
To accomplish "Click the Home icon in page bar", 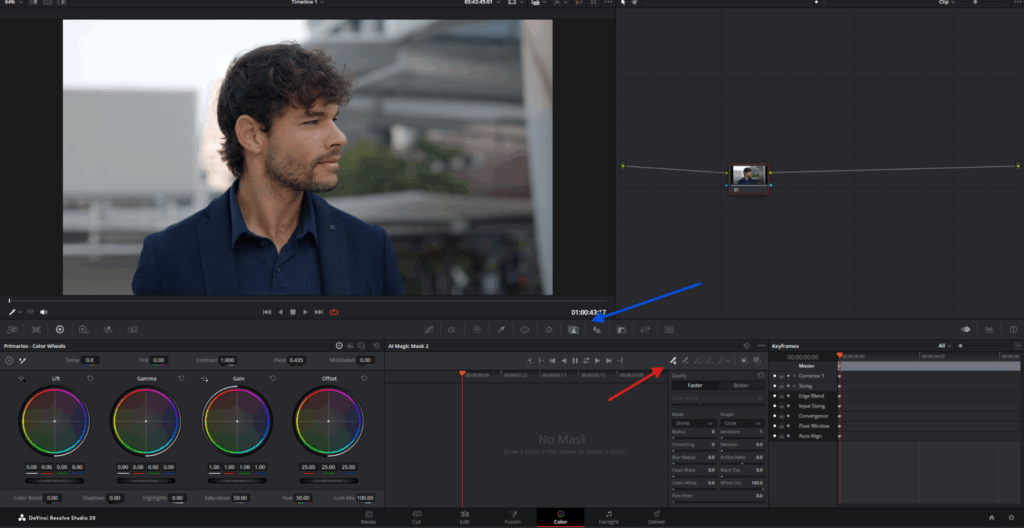I will (991, 518).
